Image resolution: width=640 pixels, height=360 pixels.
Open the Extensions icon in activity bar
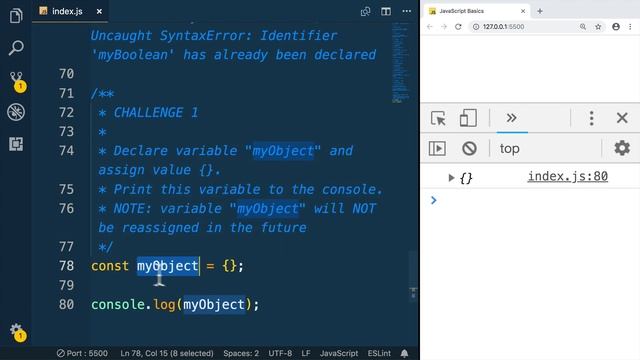pos(16,144)
